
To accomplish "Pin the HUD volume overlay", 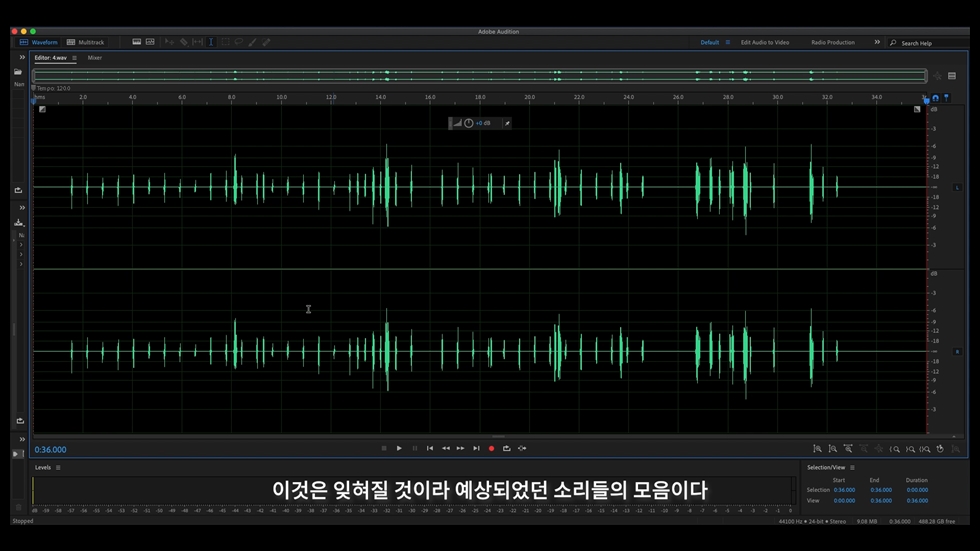I will tap(507, 123).
